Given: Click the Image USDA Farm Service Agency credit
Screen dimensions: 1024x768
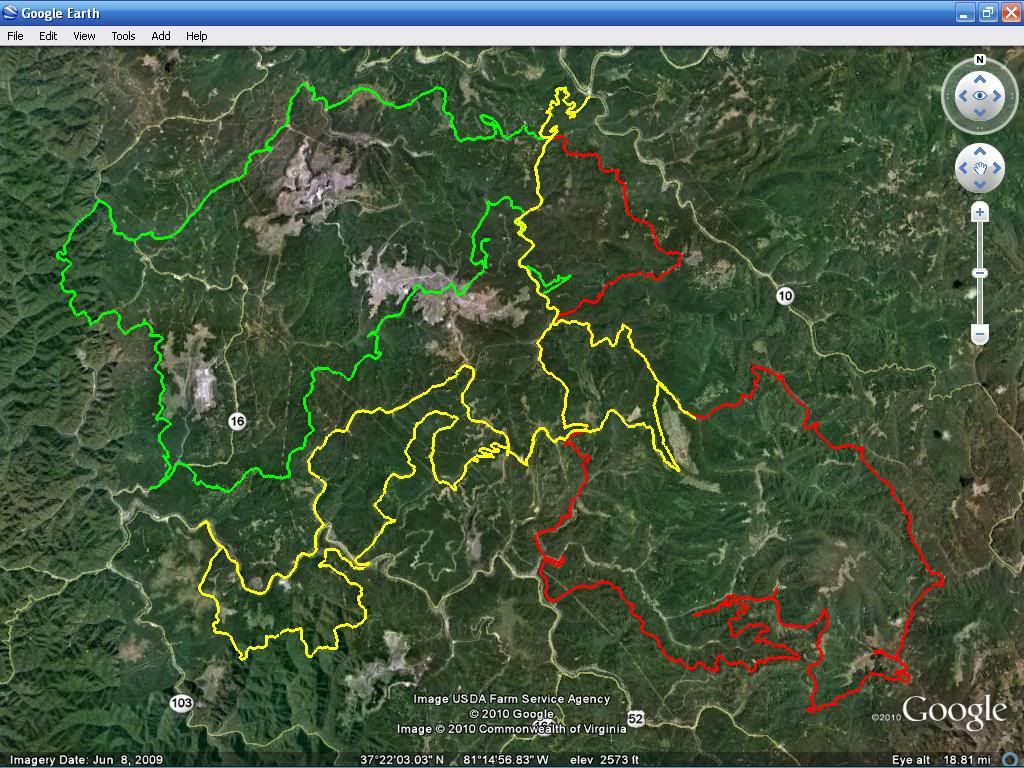Looking at the screenshot, I should pyautogui.click(x=511, y=699).
